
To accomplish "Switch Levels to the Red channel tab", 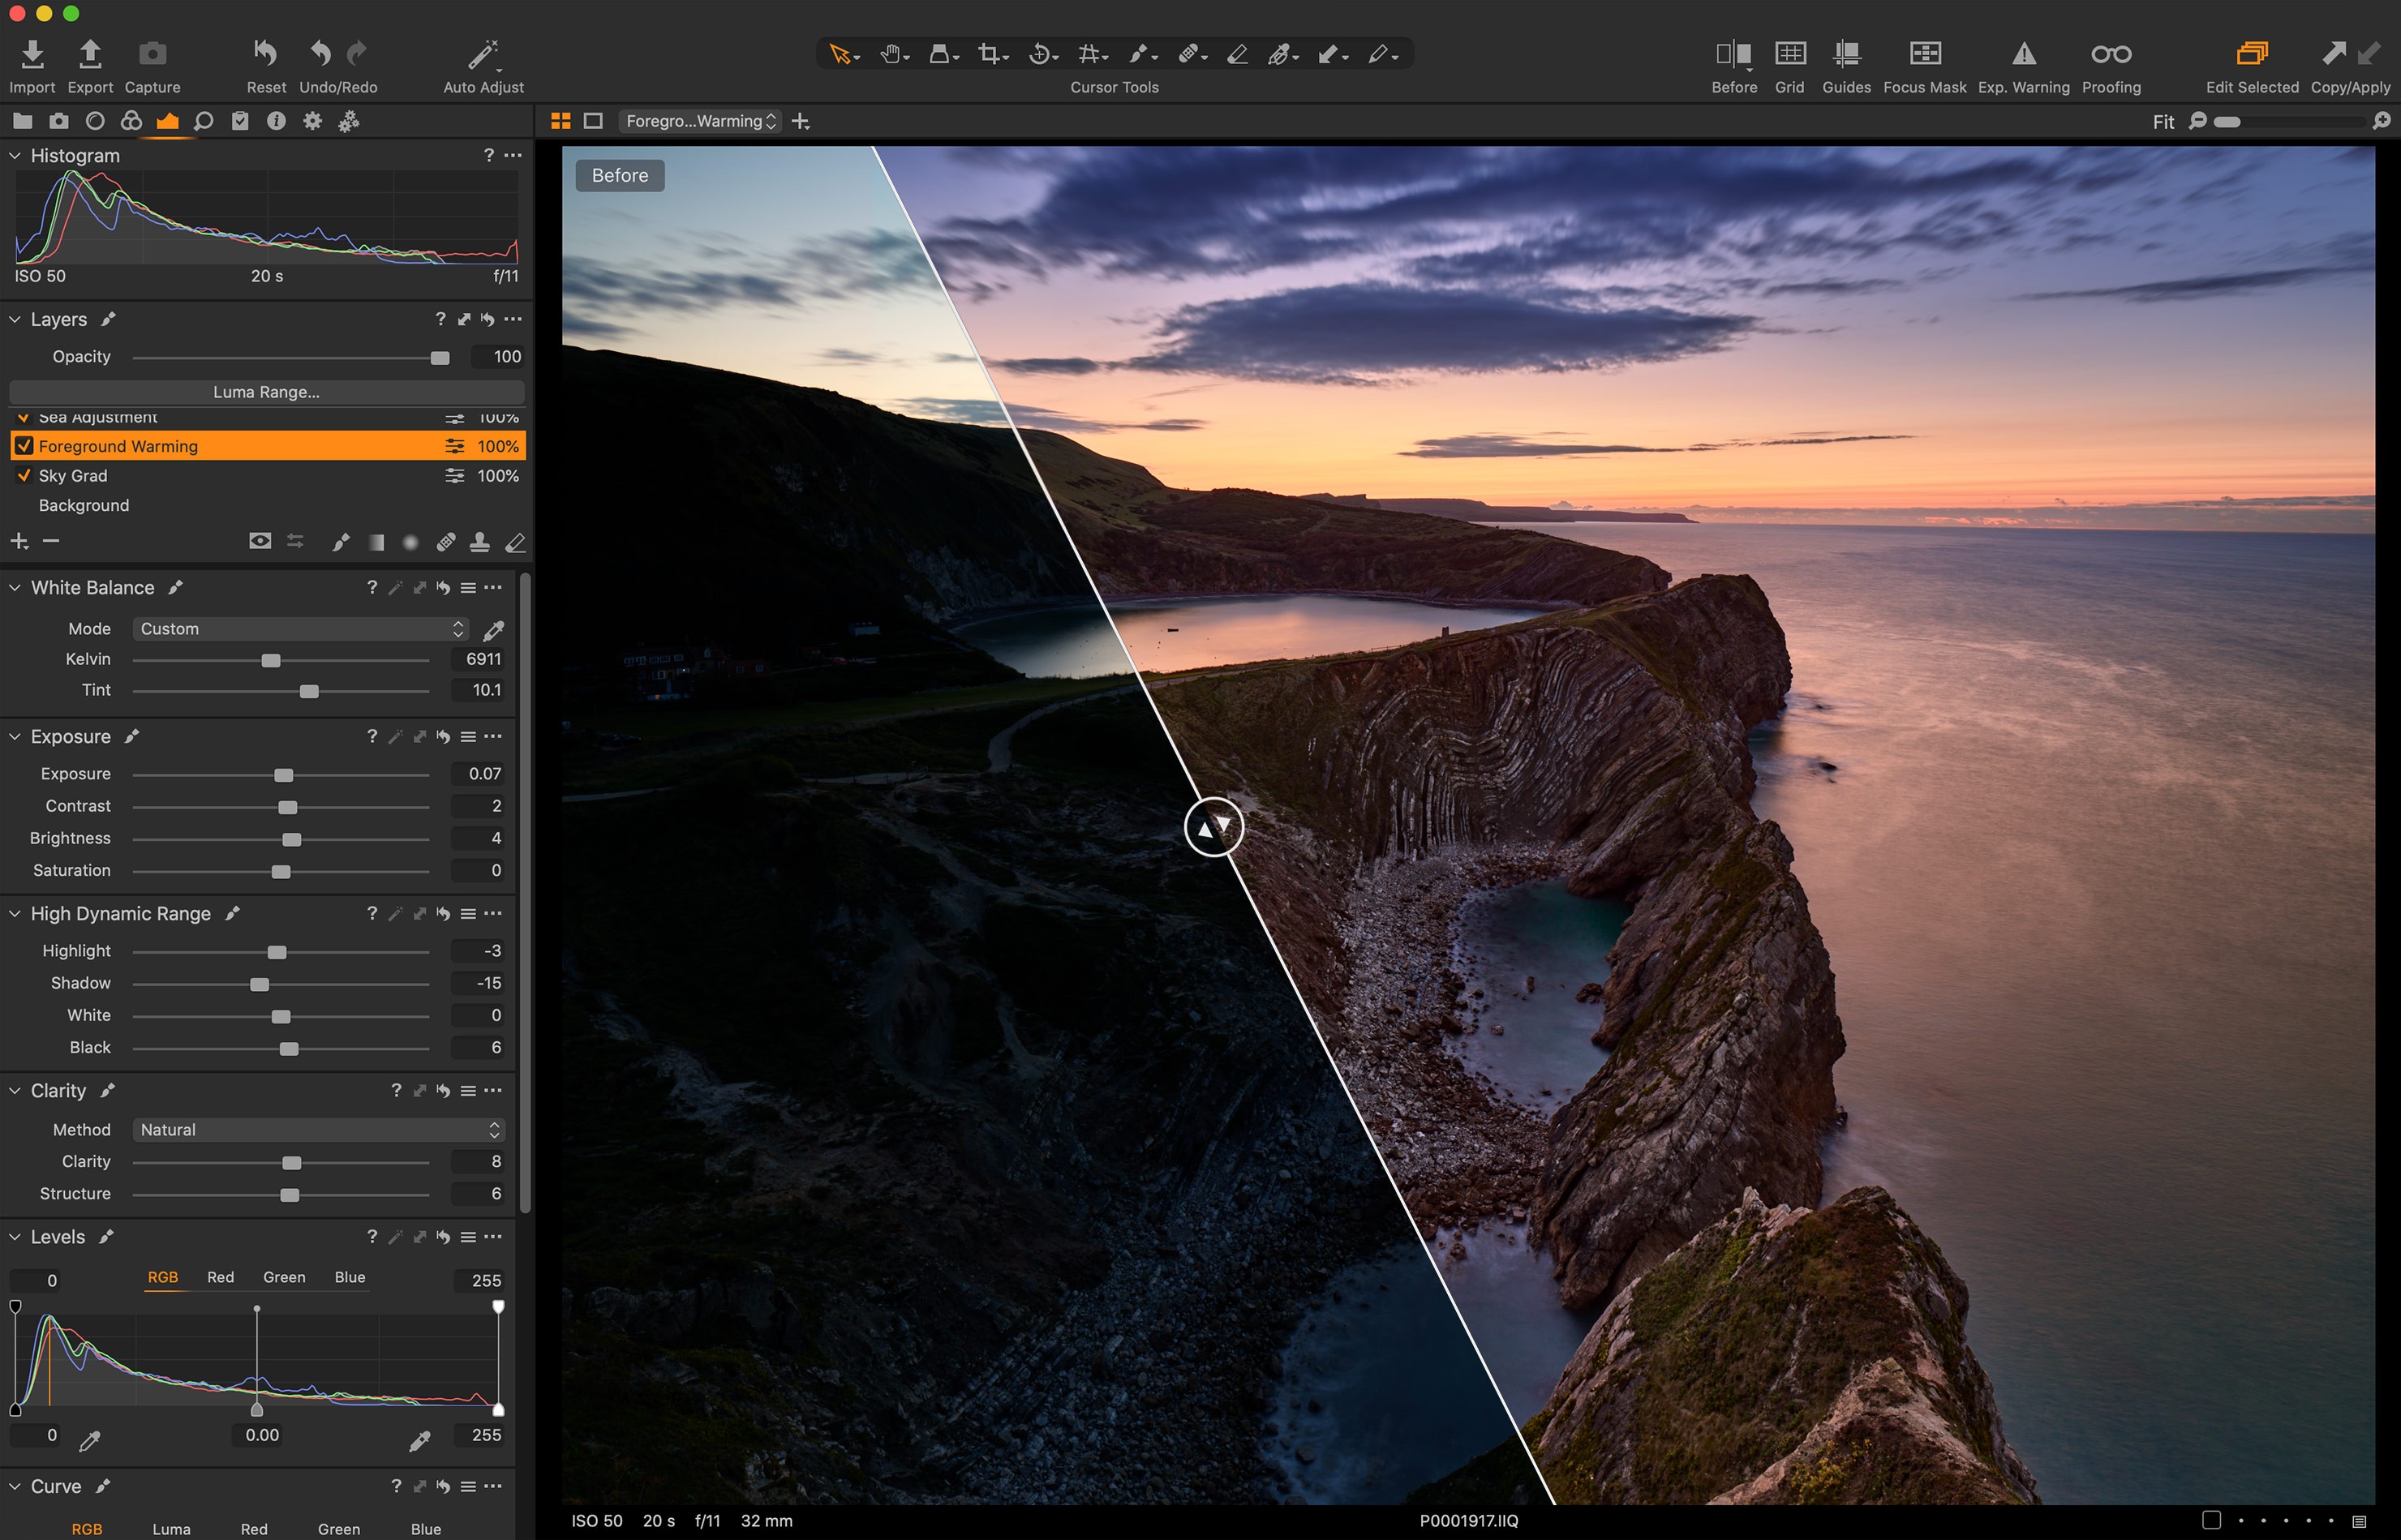I will (221, 1277).
